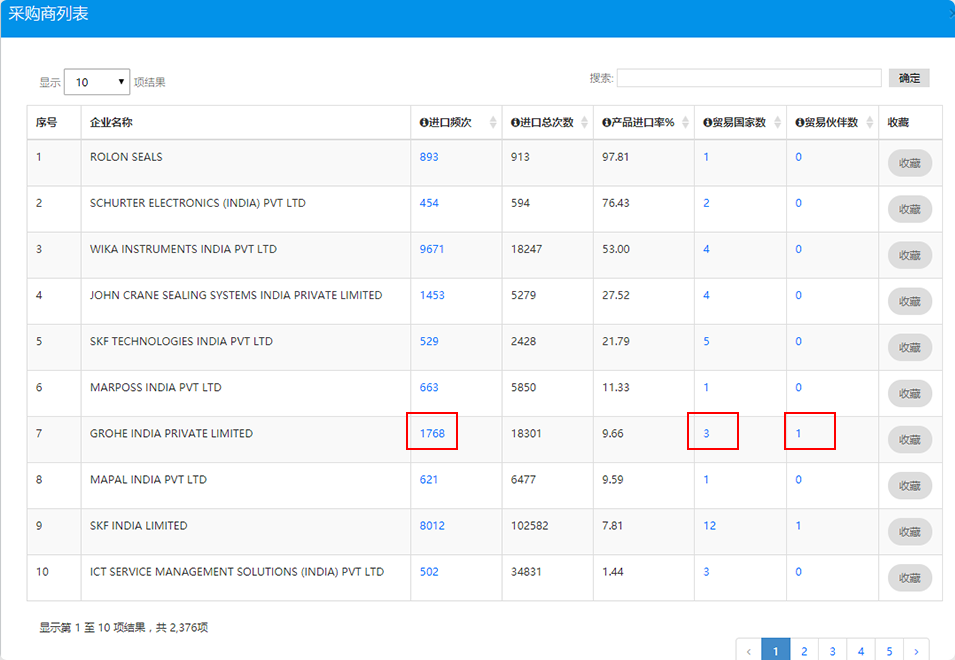Open trade countries link 5 for SKF TECHNOLOGIES
Viewport: 955px width, 660px height.
[x=707, y=342]
